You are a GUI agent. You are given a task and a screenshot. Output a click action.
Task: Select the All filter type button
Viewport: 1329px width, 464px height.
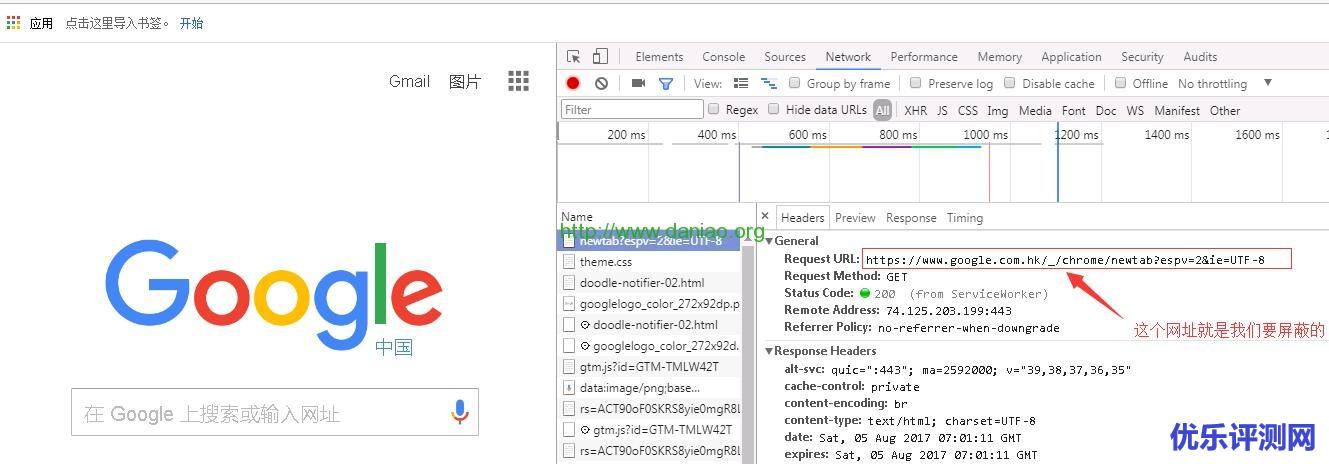coord(882,110)
